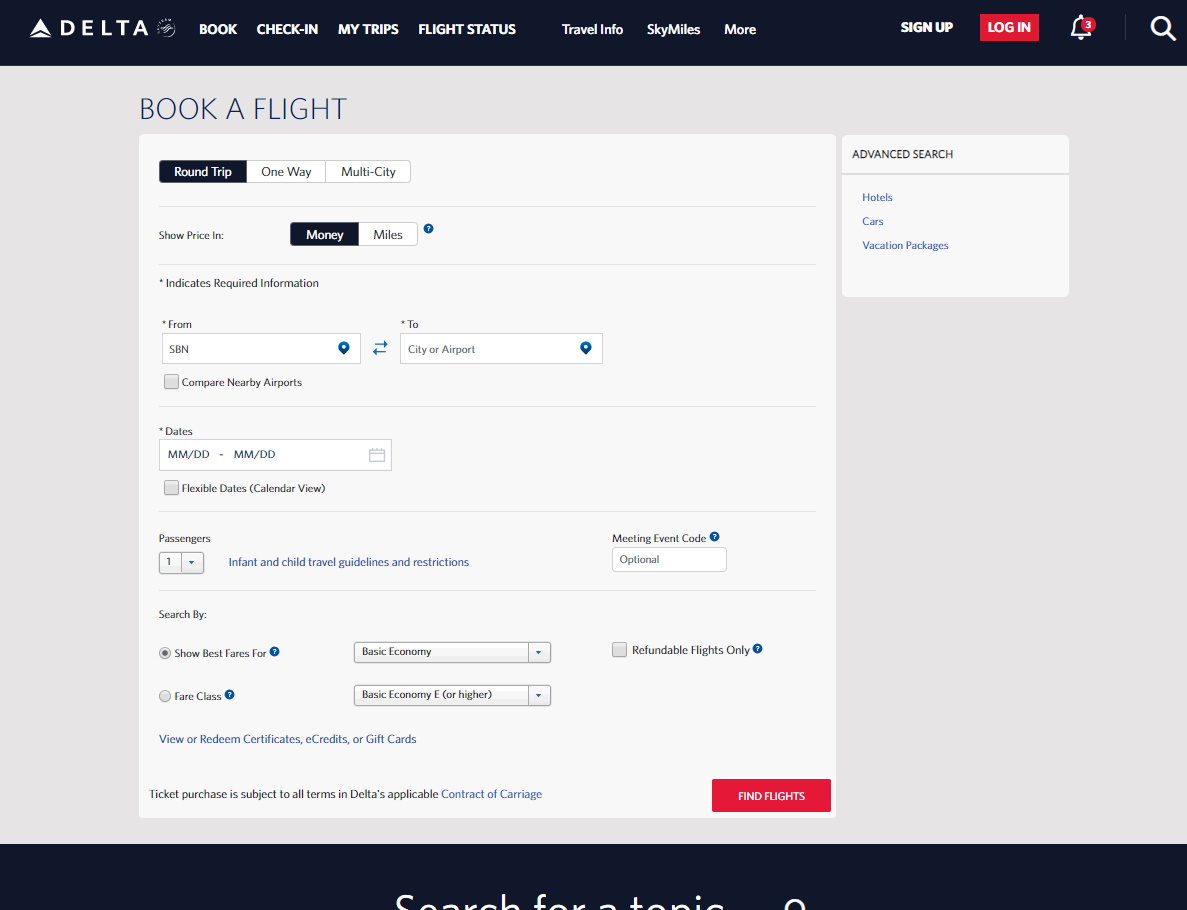Open Vacation Packages link
The height and width of the screenshot is (910, 1187).
pyautogui.click(x=905, y=245)
